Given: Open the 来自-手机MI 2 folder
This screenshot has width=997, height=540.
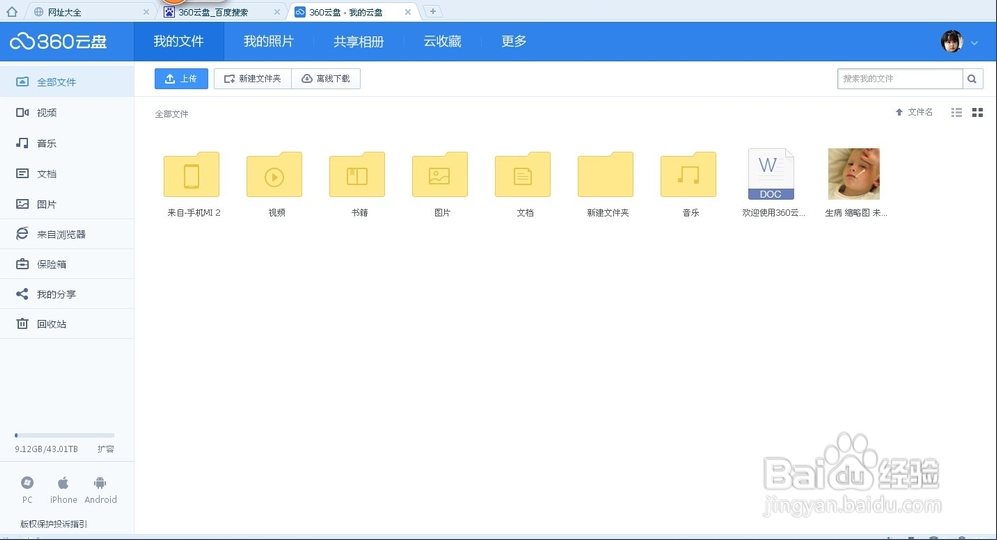Looking at the screenshot, I should click(191, 175).
